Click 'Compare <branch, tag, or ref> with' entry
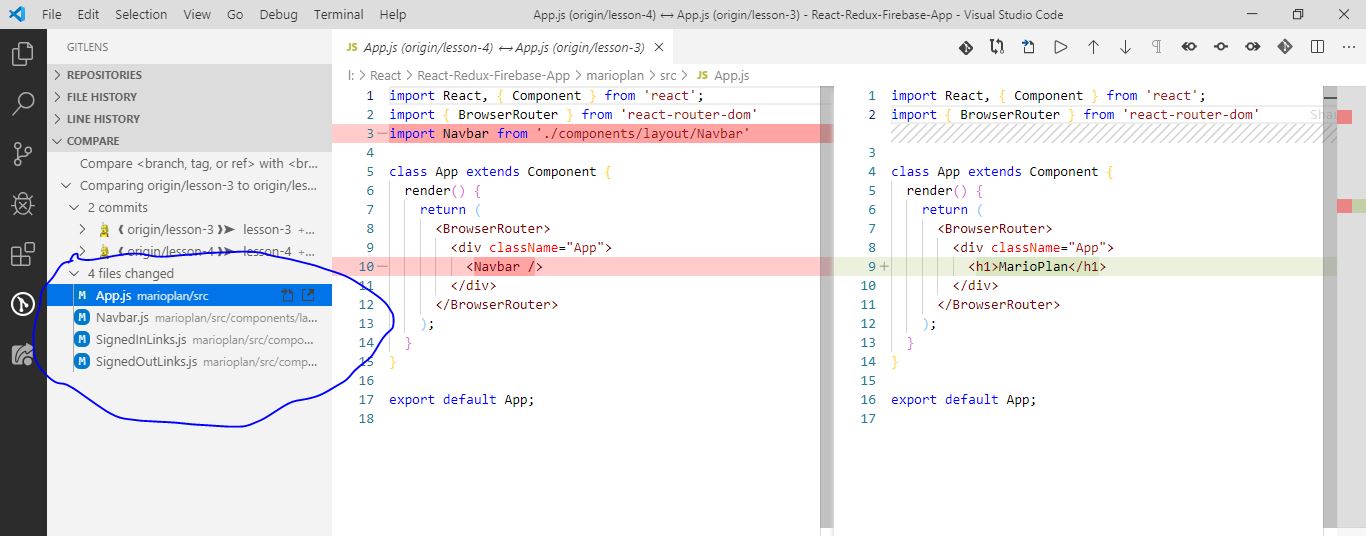Screen dimensions: 1366x536 (198, 163)
